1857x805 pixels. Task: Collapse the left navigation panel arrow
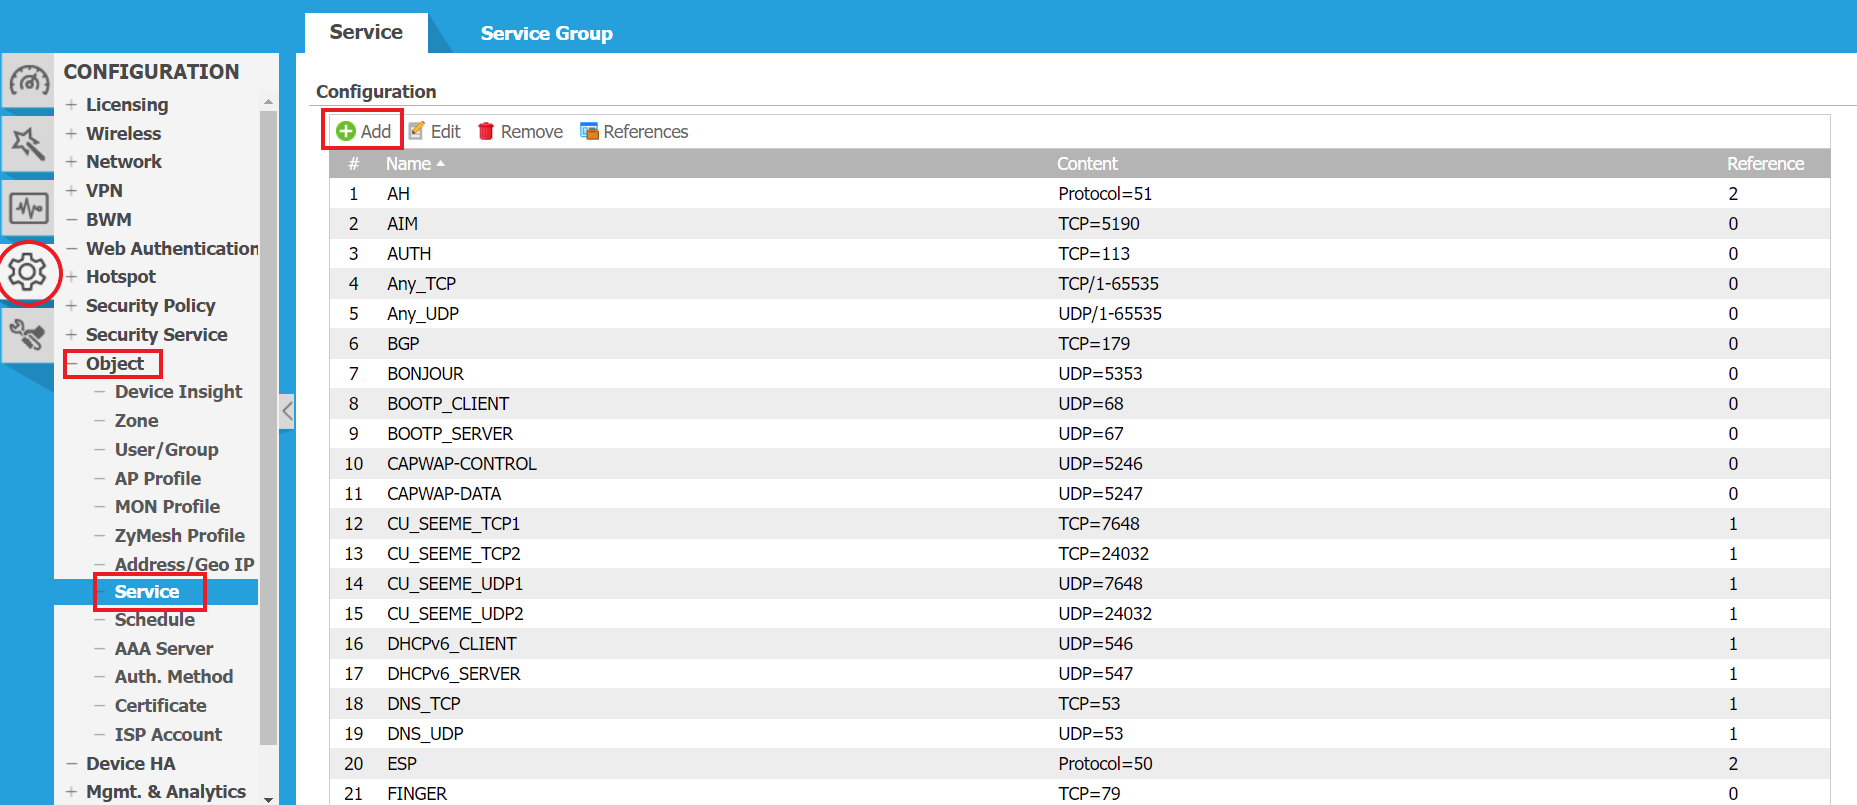287,410
